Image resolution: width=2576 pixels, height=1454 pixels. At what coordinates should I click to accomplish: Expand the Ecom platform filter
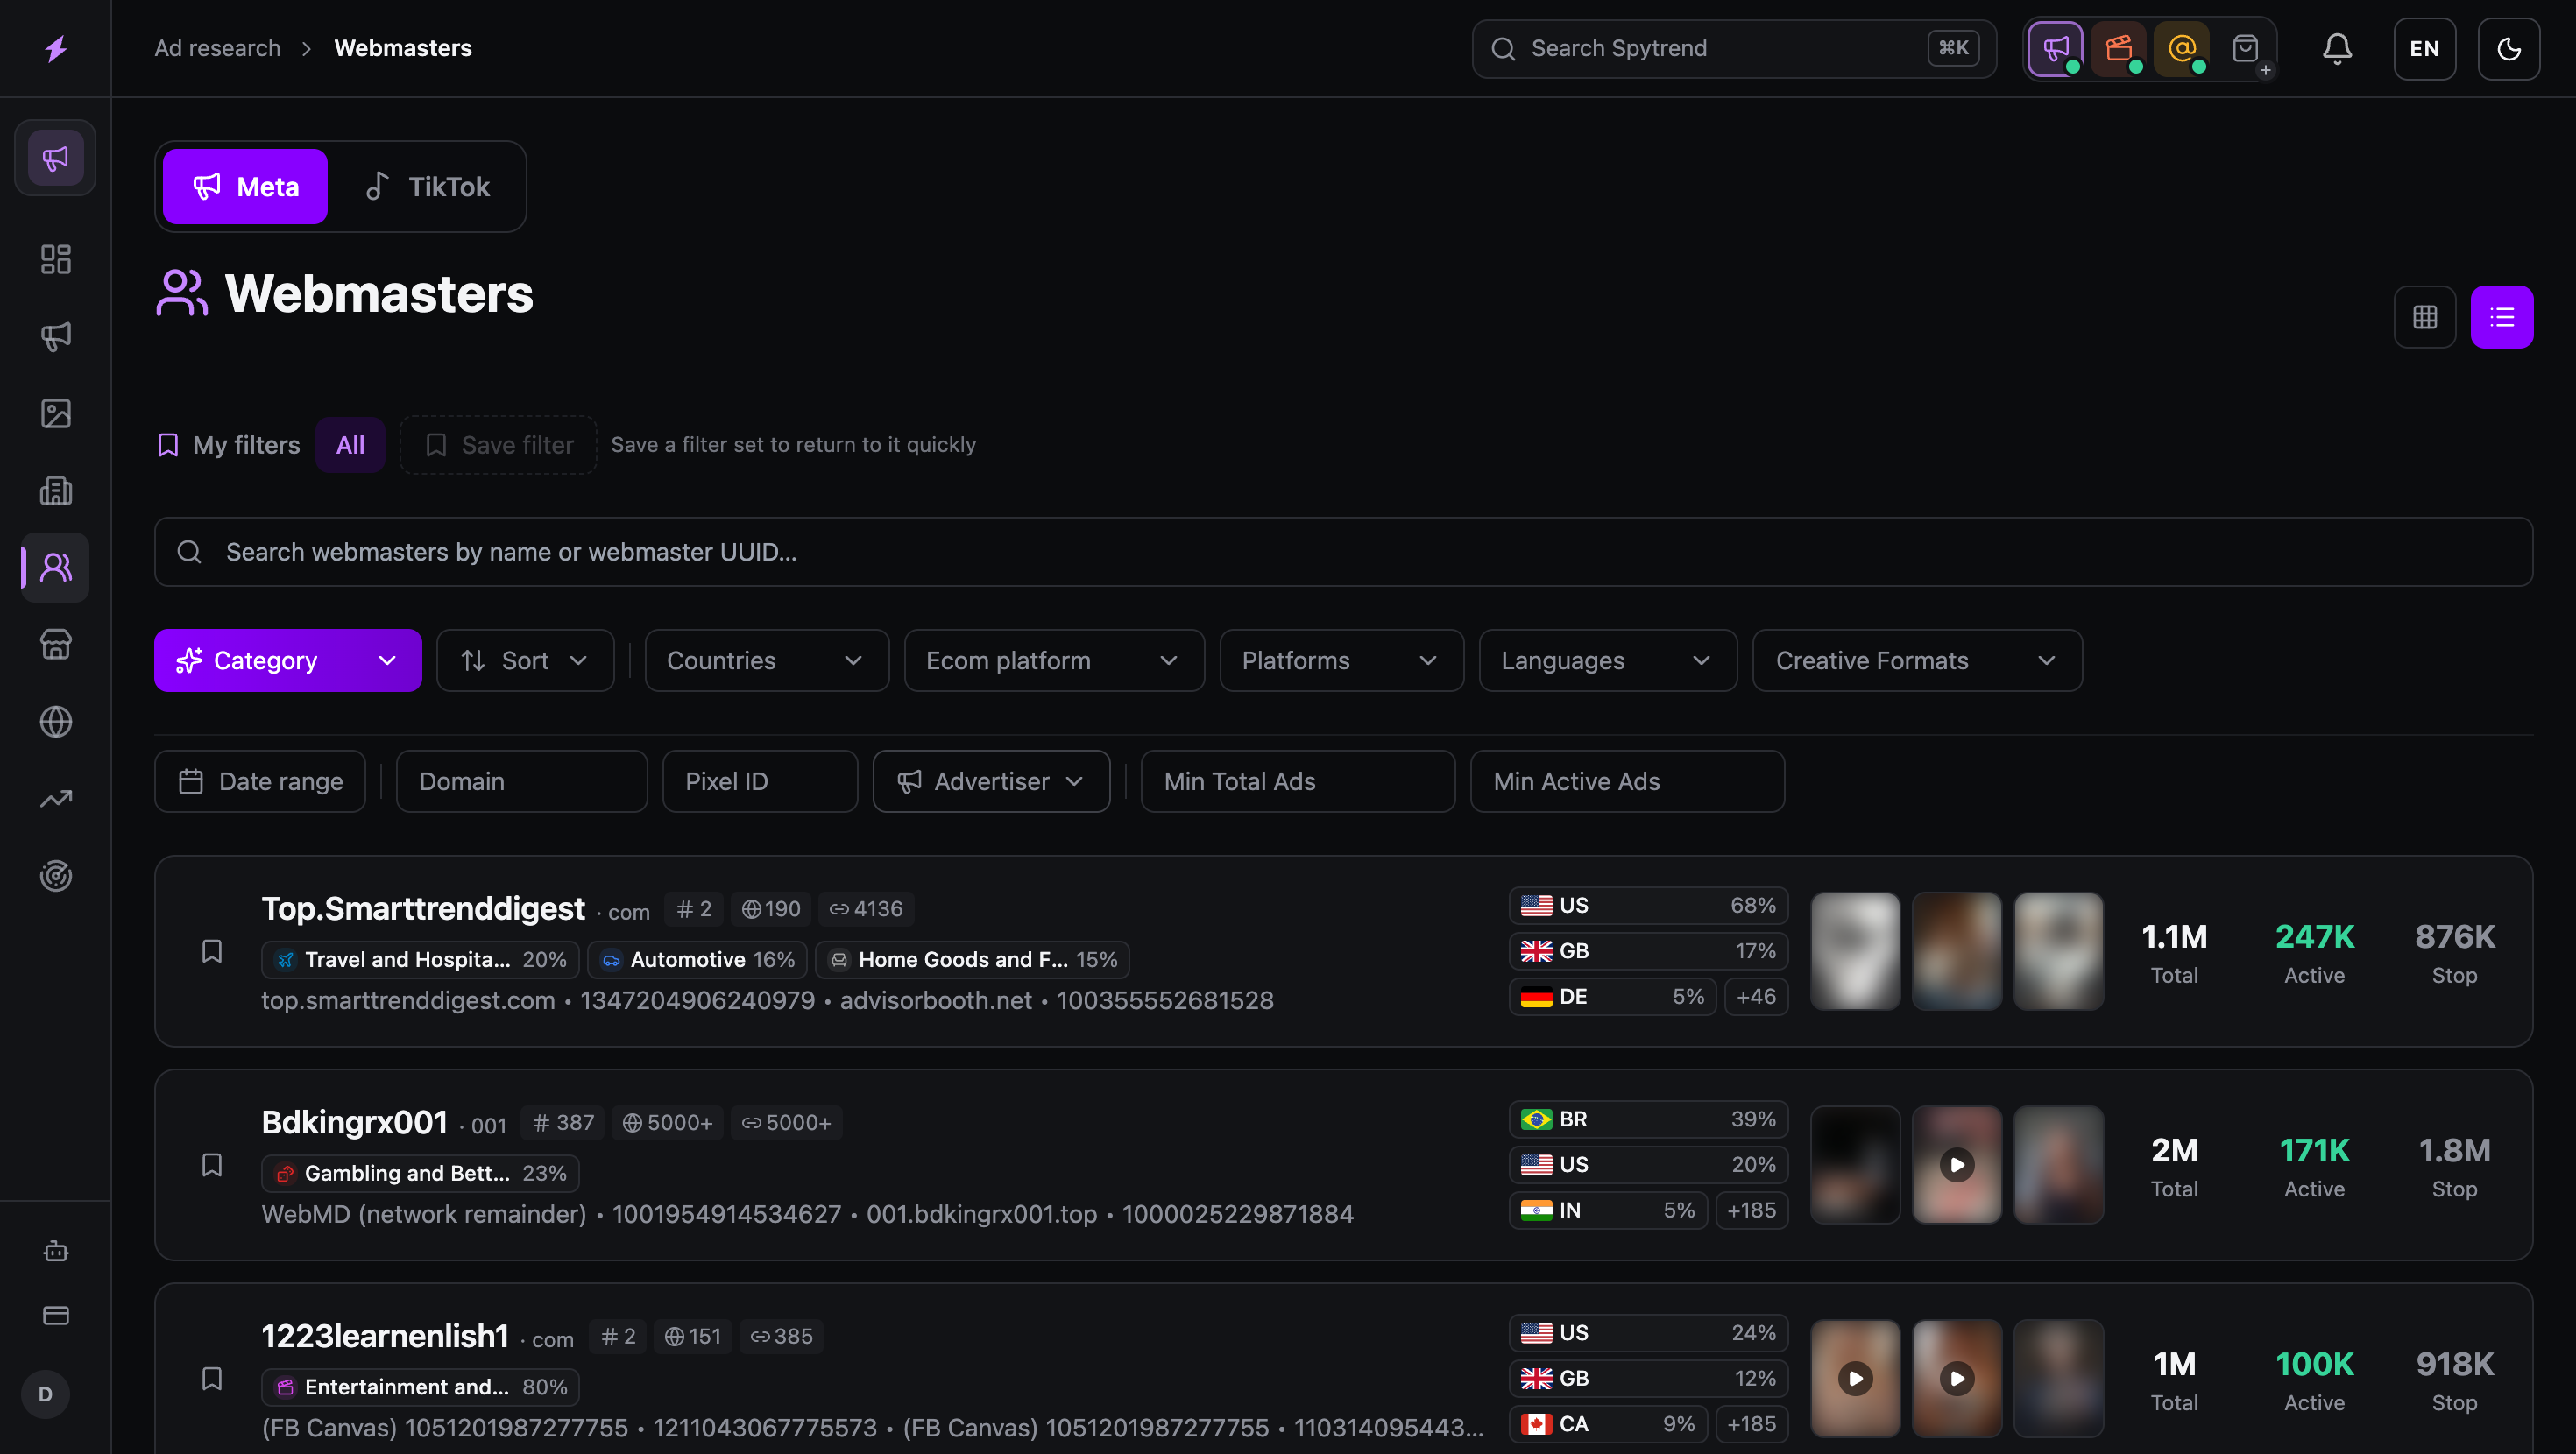click(x=1054, y=660)
